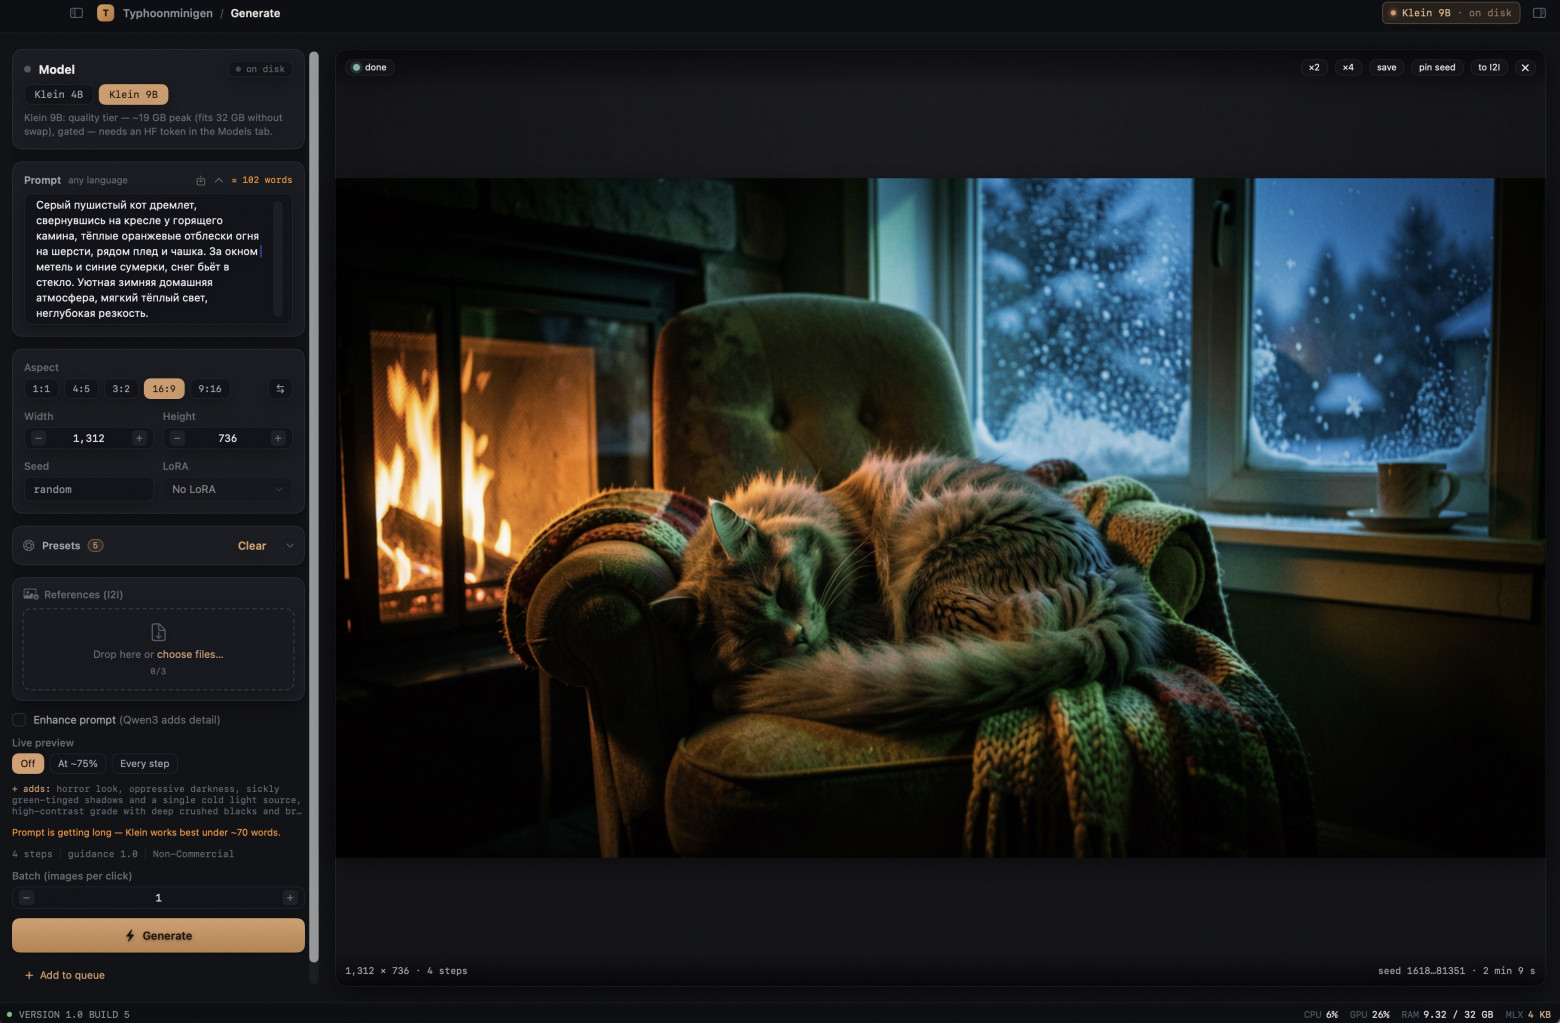Collapse the prompt box with the chevron
Viewport: 1560px width, 1023px height.
pos(218,181)
